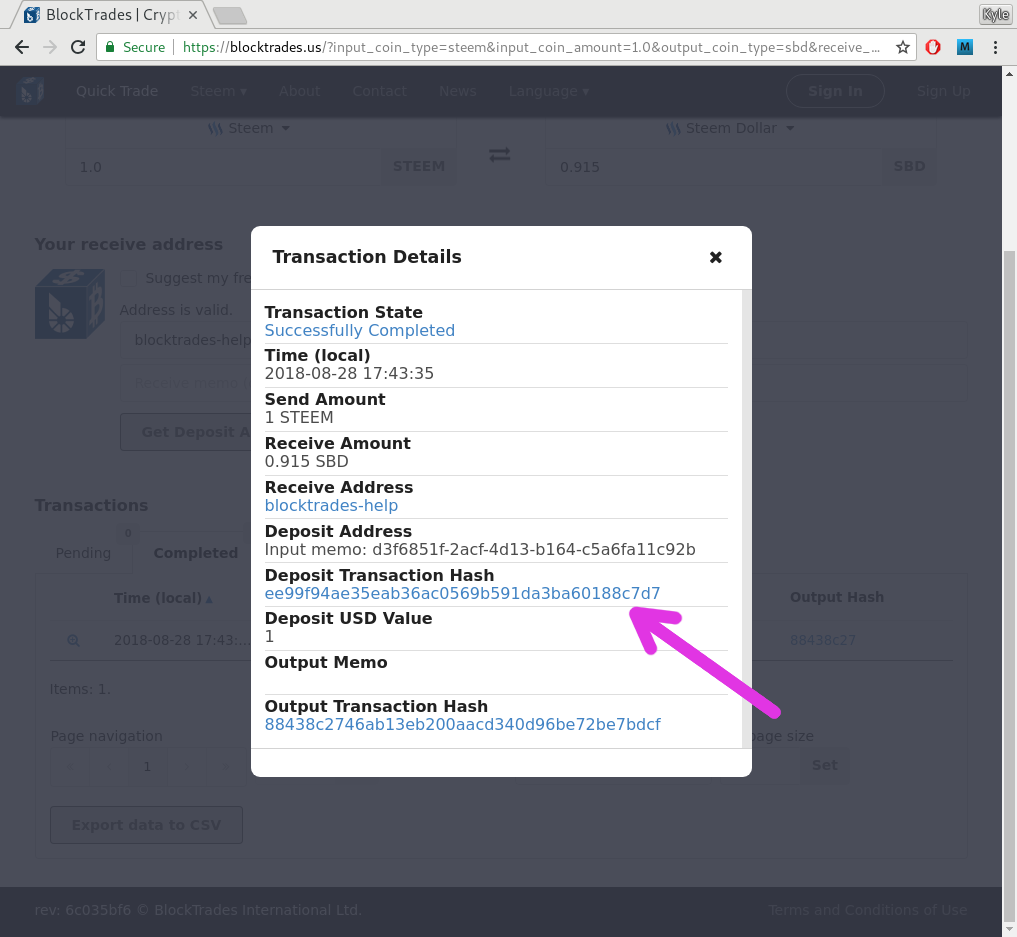Viewport: 1017px width, 937px height.
Task: Open Quick Trade menu item
Action: tap(117, 91)
